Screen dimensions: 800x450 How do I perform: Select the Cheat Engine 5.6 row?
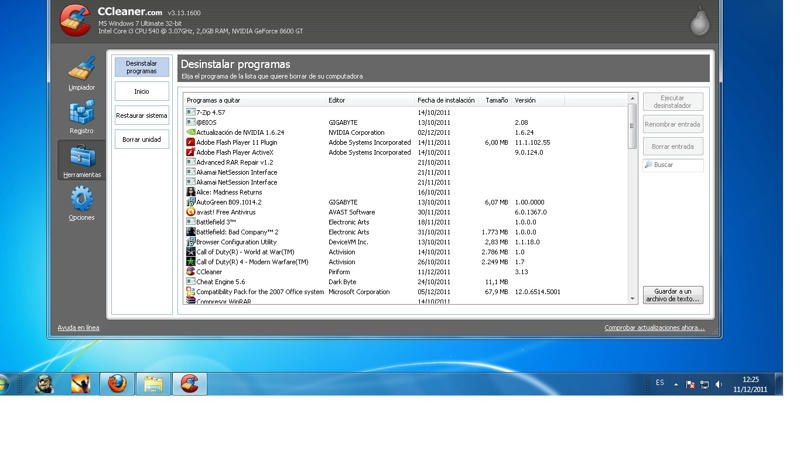point(406,282)
